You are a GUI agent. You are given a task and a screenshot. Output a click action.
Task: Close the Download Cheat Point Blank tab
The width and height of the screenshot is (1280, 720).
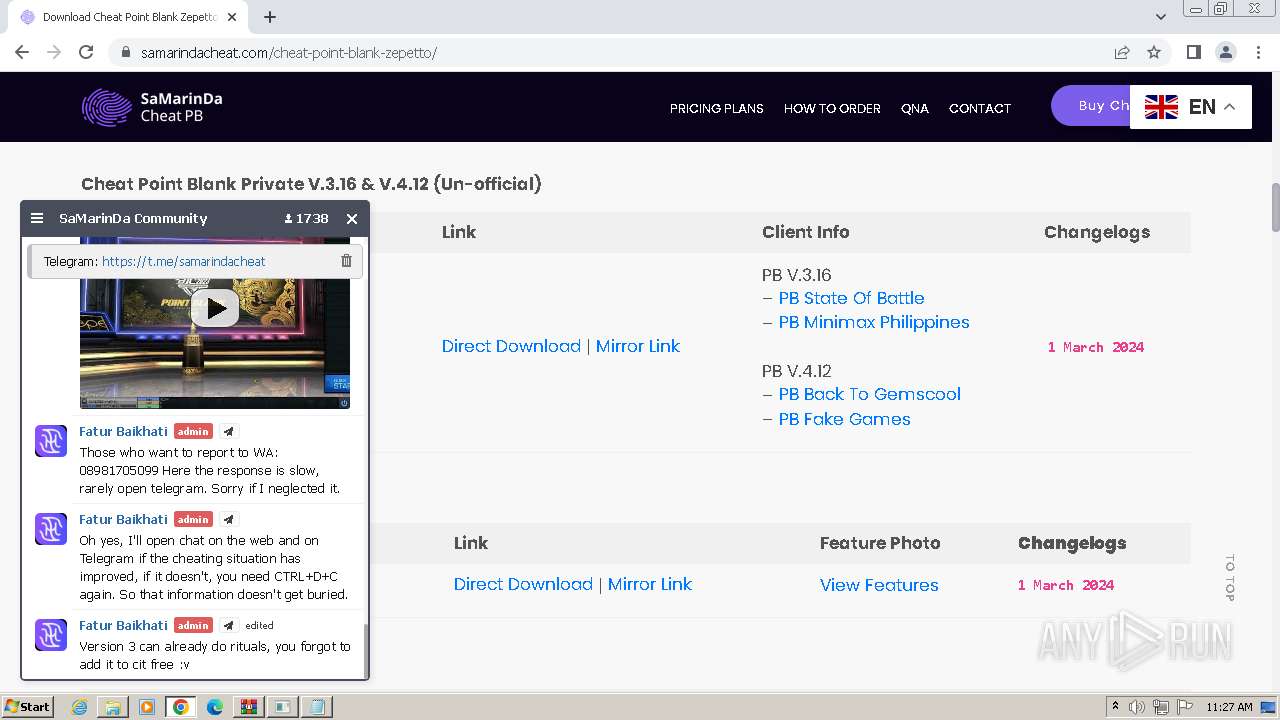[232, 17]
